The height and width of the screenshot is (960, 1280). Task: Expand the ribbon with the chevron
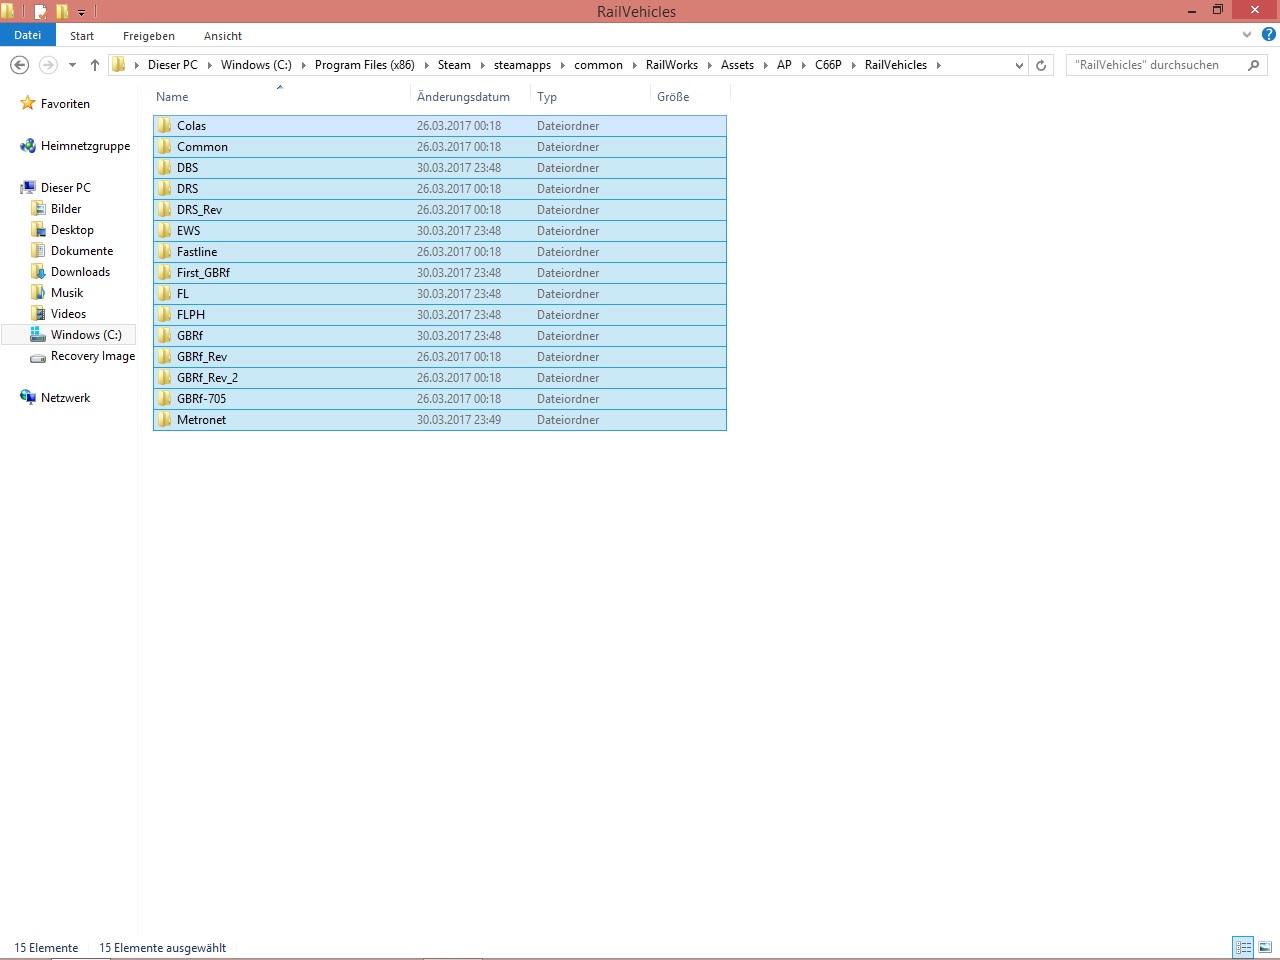1246,35
